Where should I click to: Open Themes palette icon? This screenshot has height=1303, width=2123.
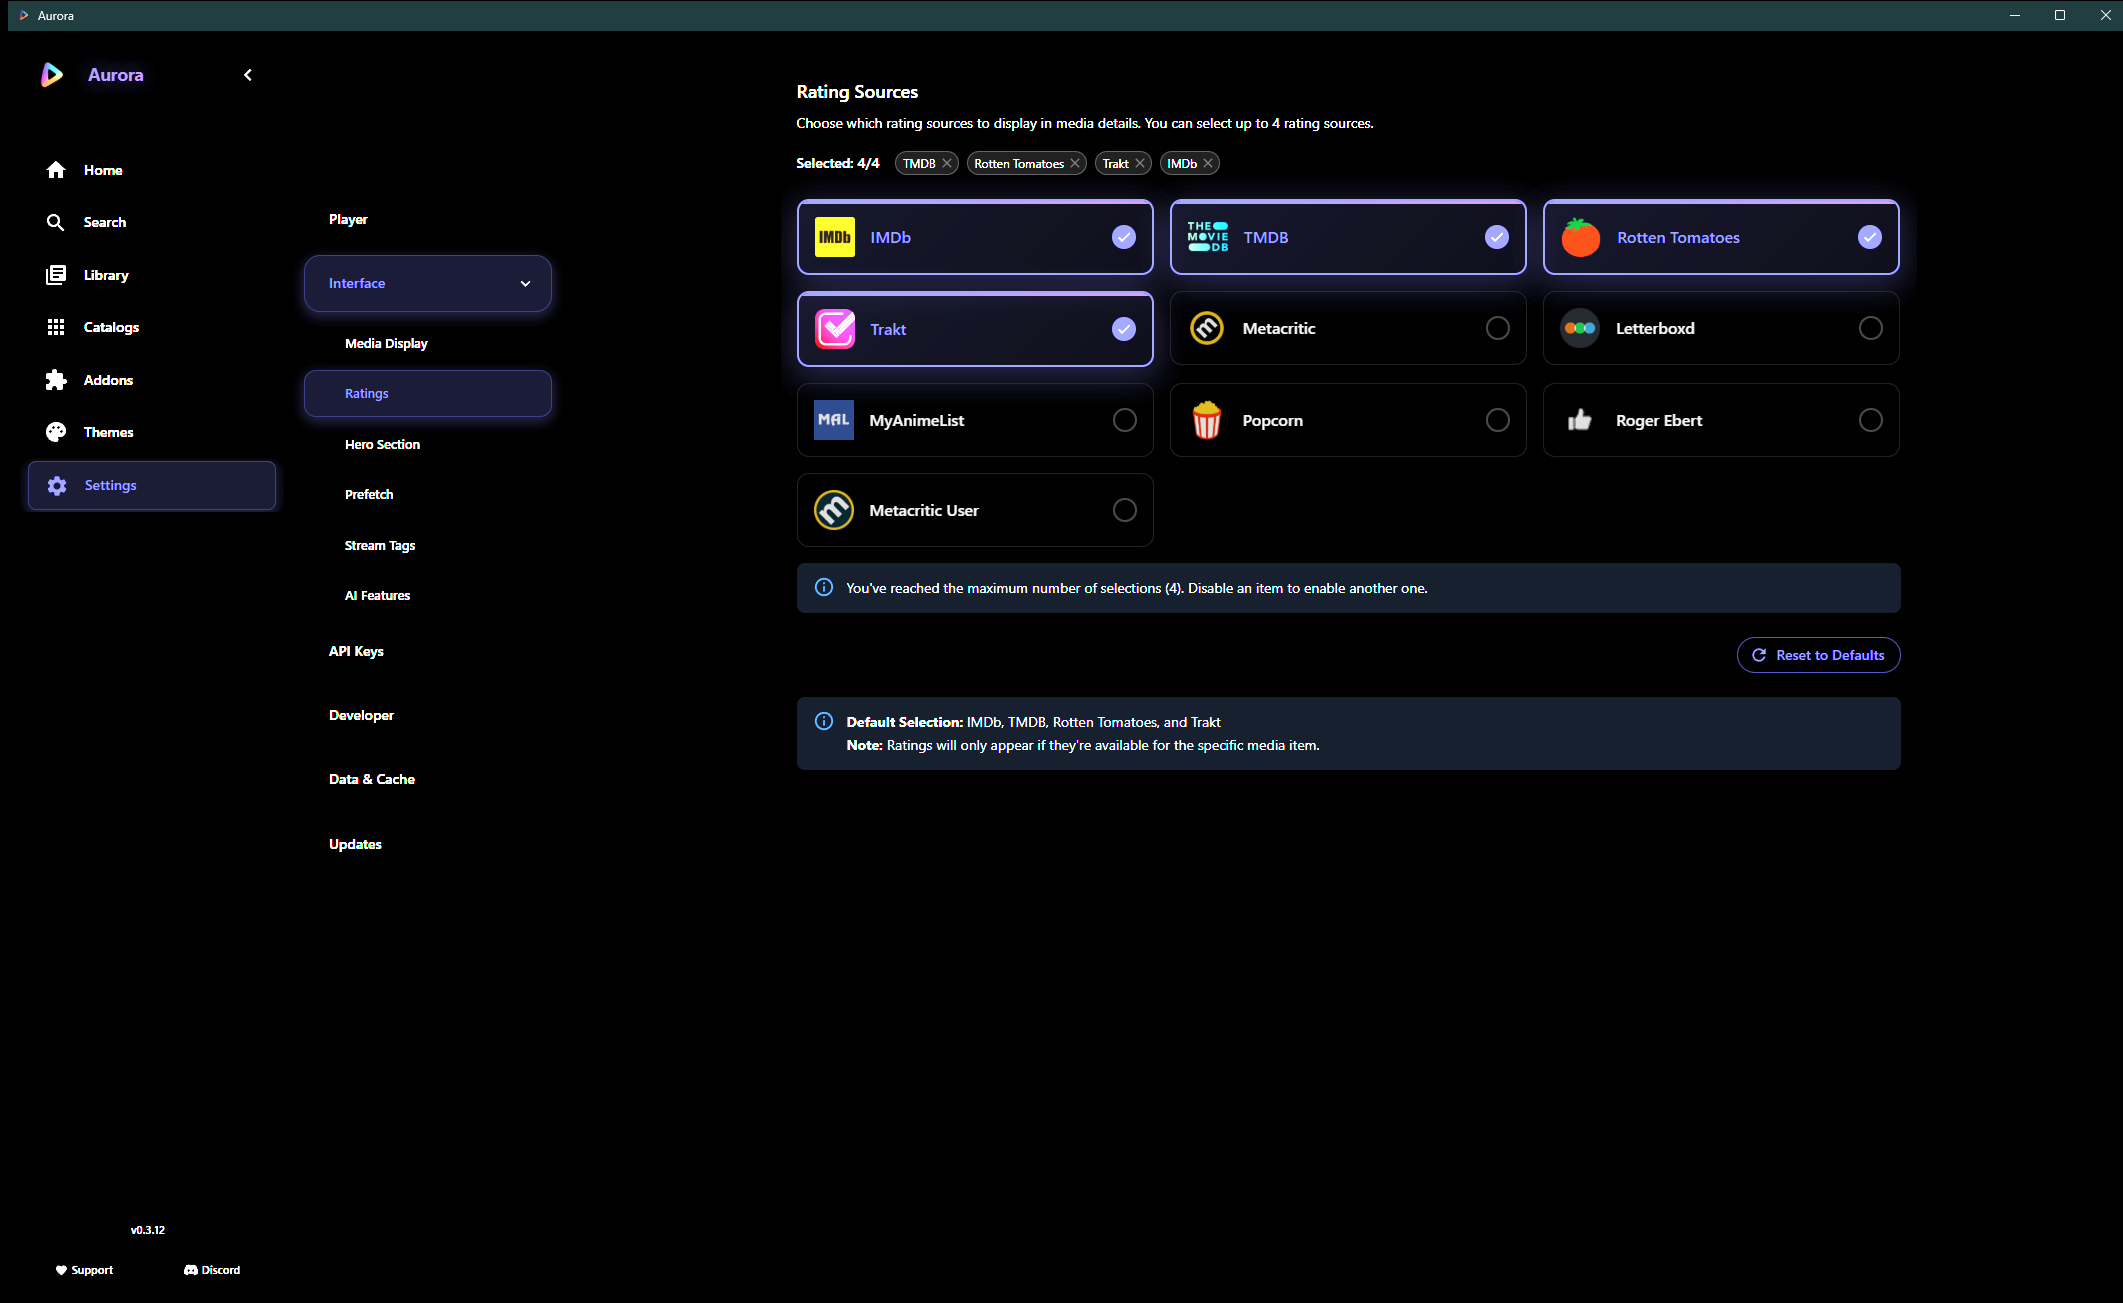pyautogui.click(x=56, y=432)
